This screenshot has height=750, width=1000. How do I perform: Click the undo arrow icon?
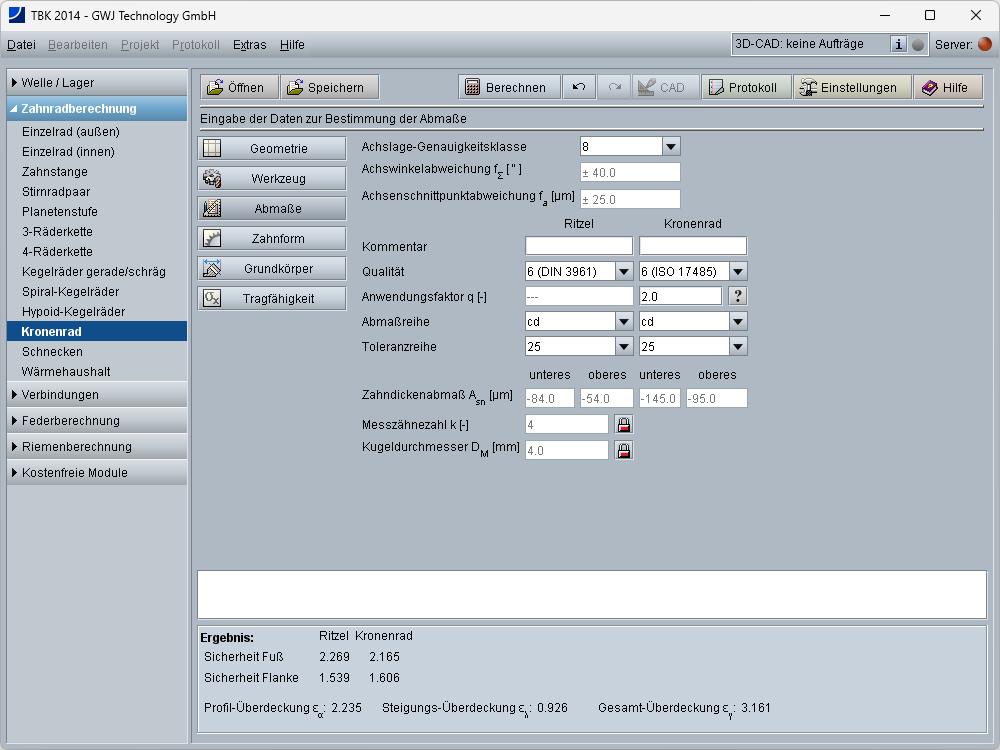pos(579,87)
